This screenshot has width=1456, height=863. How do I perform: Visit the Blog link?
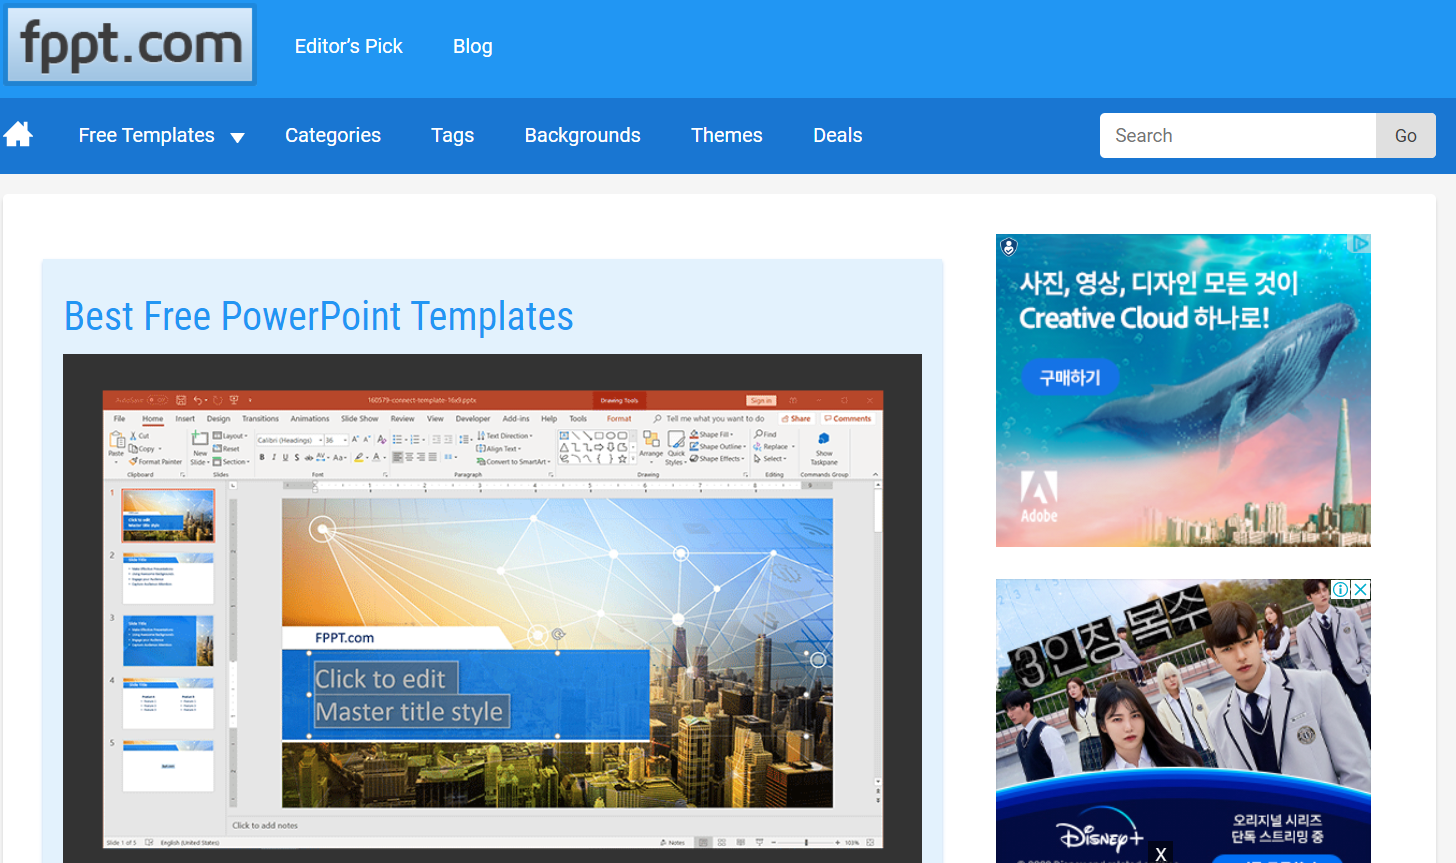pos(472,46)
